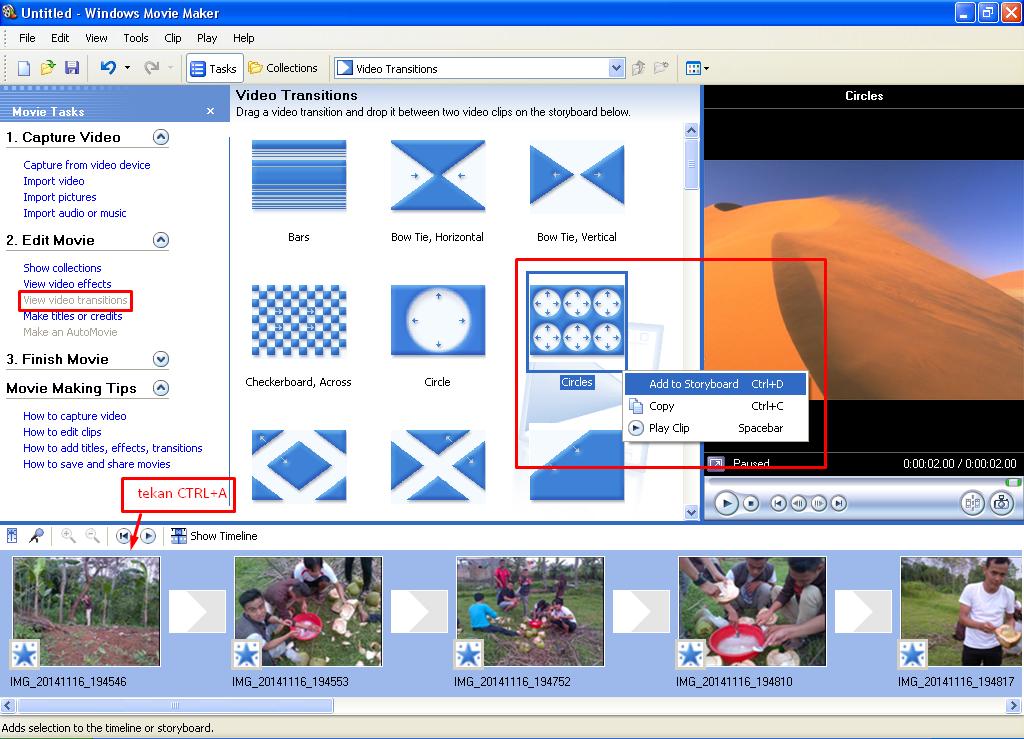Screen dimensions: 1024x739
Task: Click the Up One Level icon
Action: 639,68
